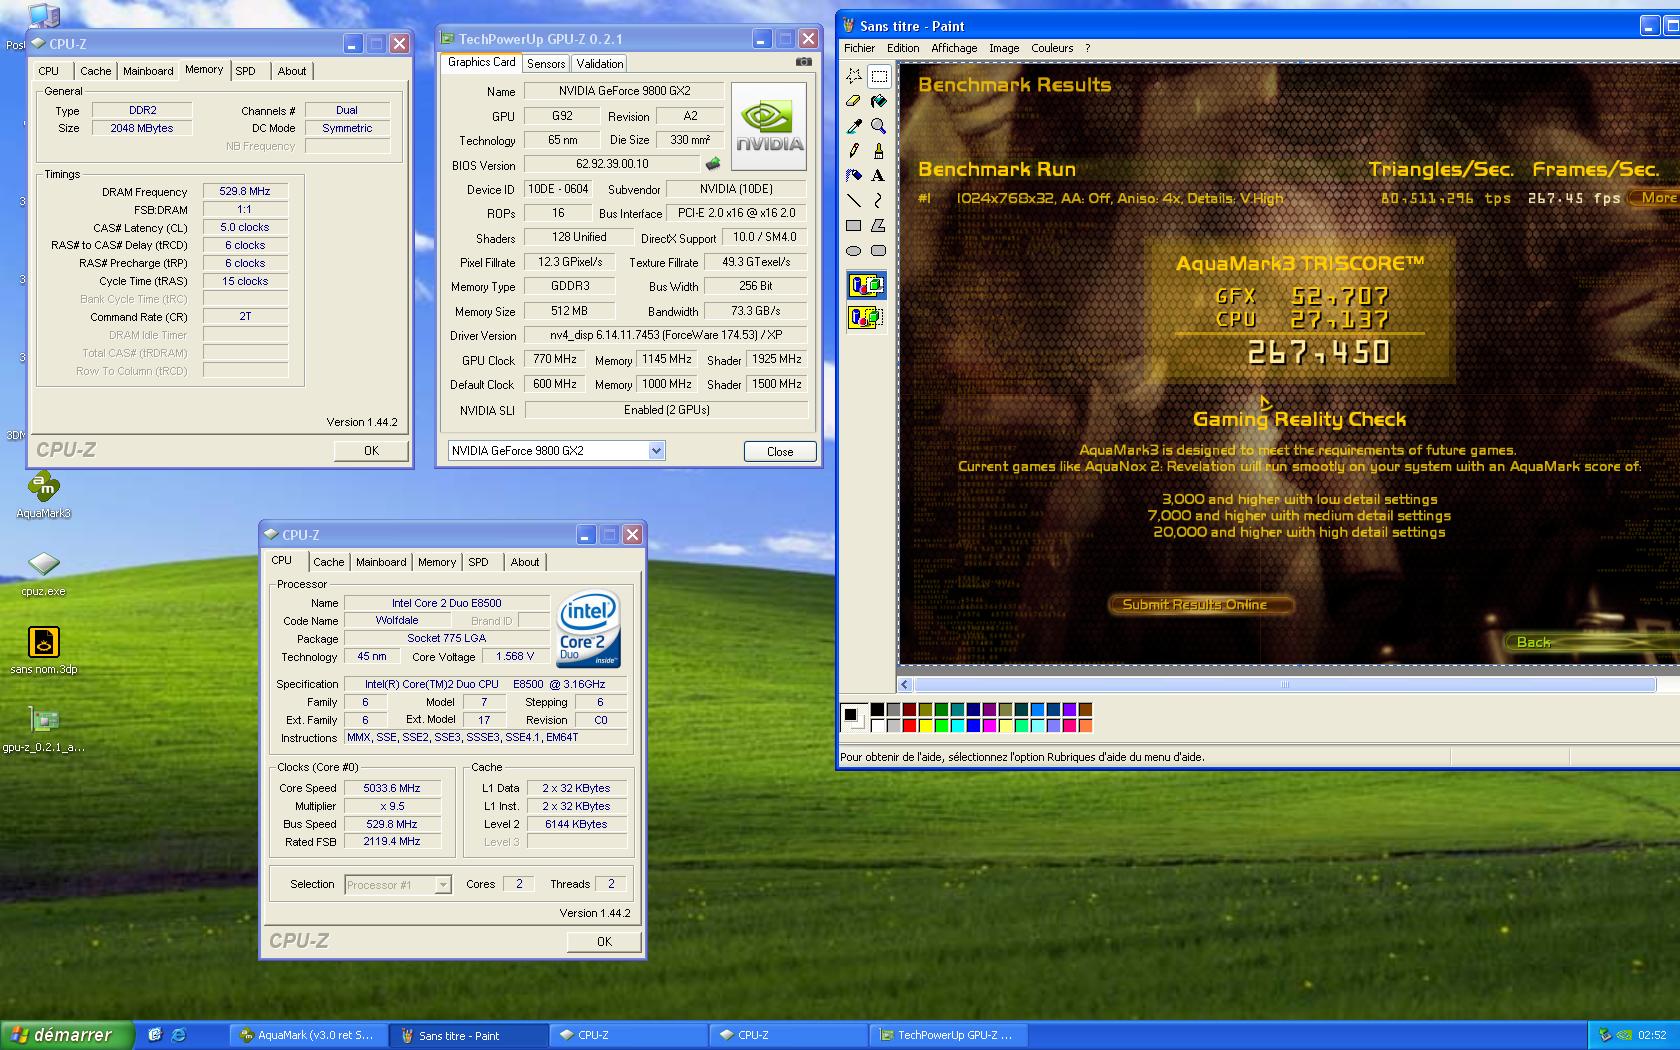This screenshot has width=1680, height=1050.
Task: Switch to Validation tab in GPU-Z
Action: [600, 64]
